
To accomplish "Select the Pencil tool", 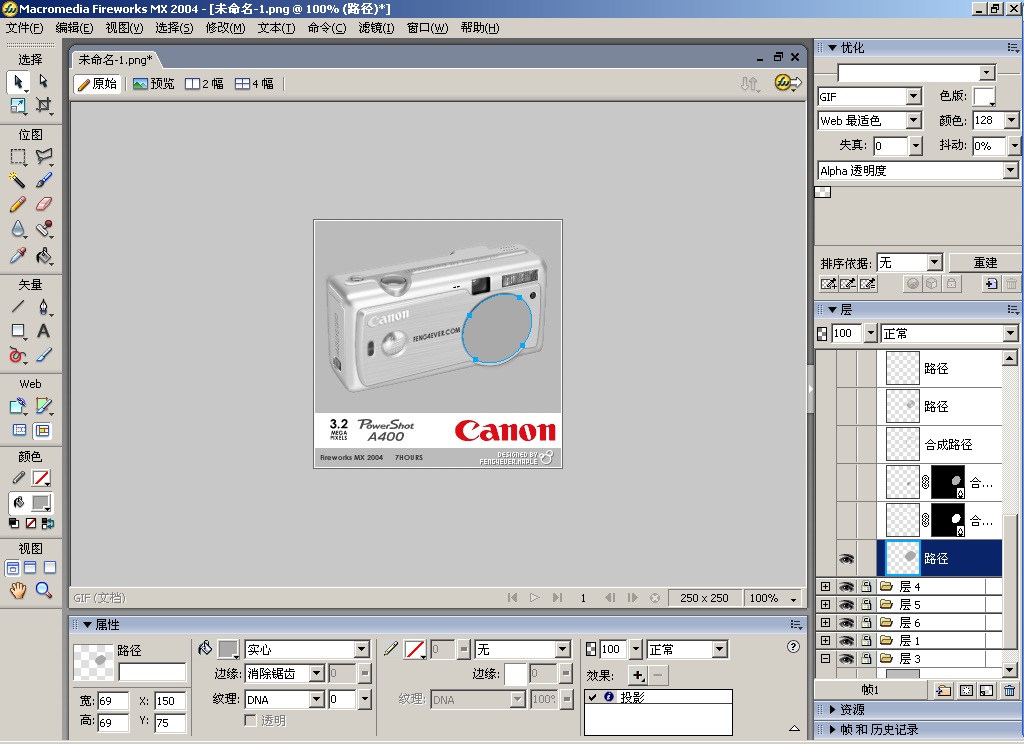I will [18, 204].
